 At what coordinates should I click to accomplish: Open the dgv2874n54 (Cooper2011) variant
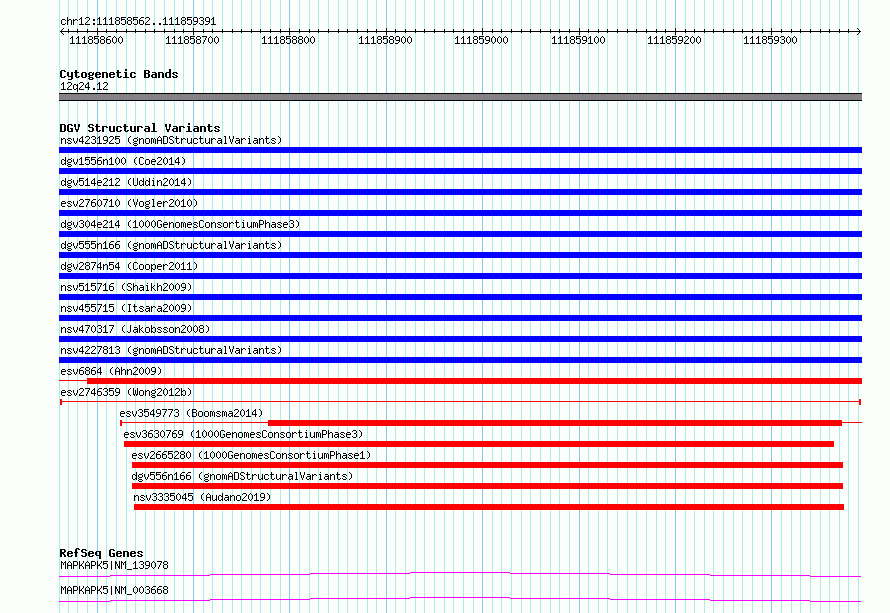click(x=129, y=266)
